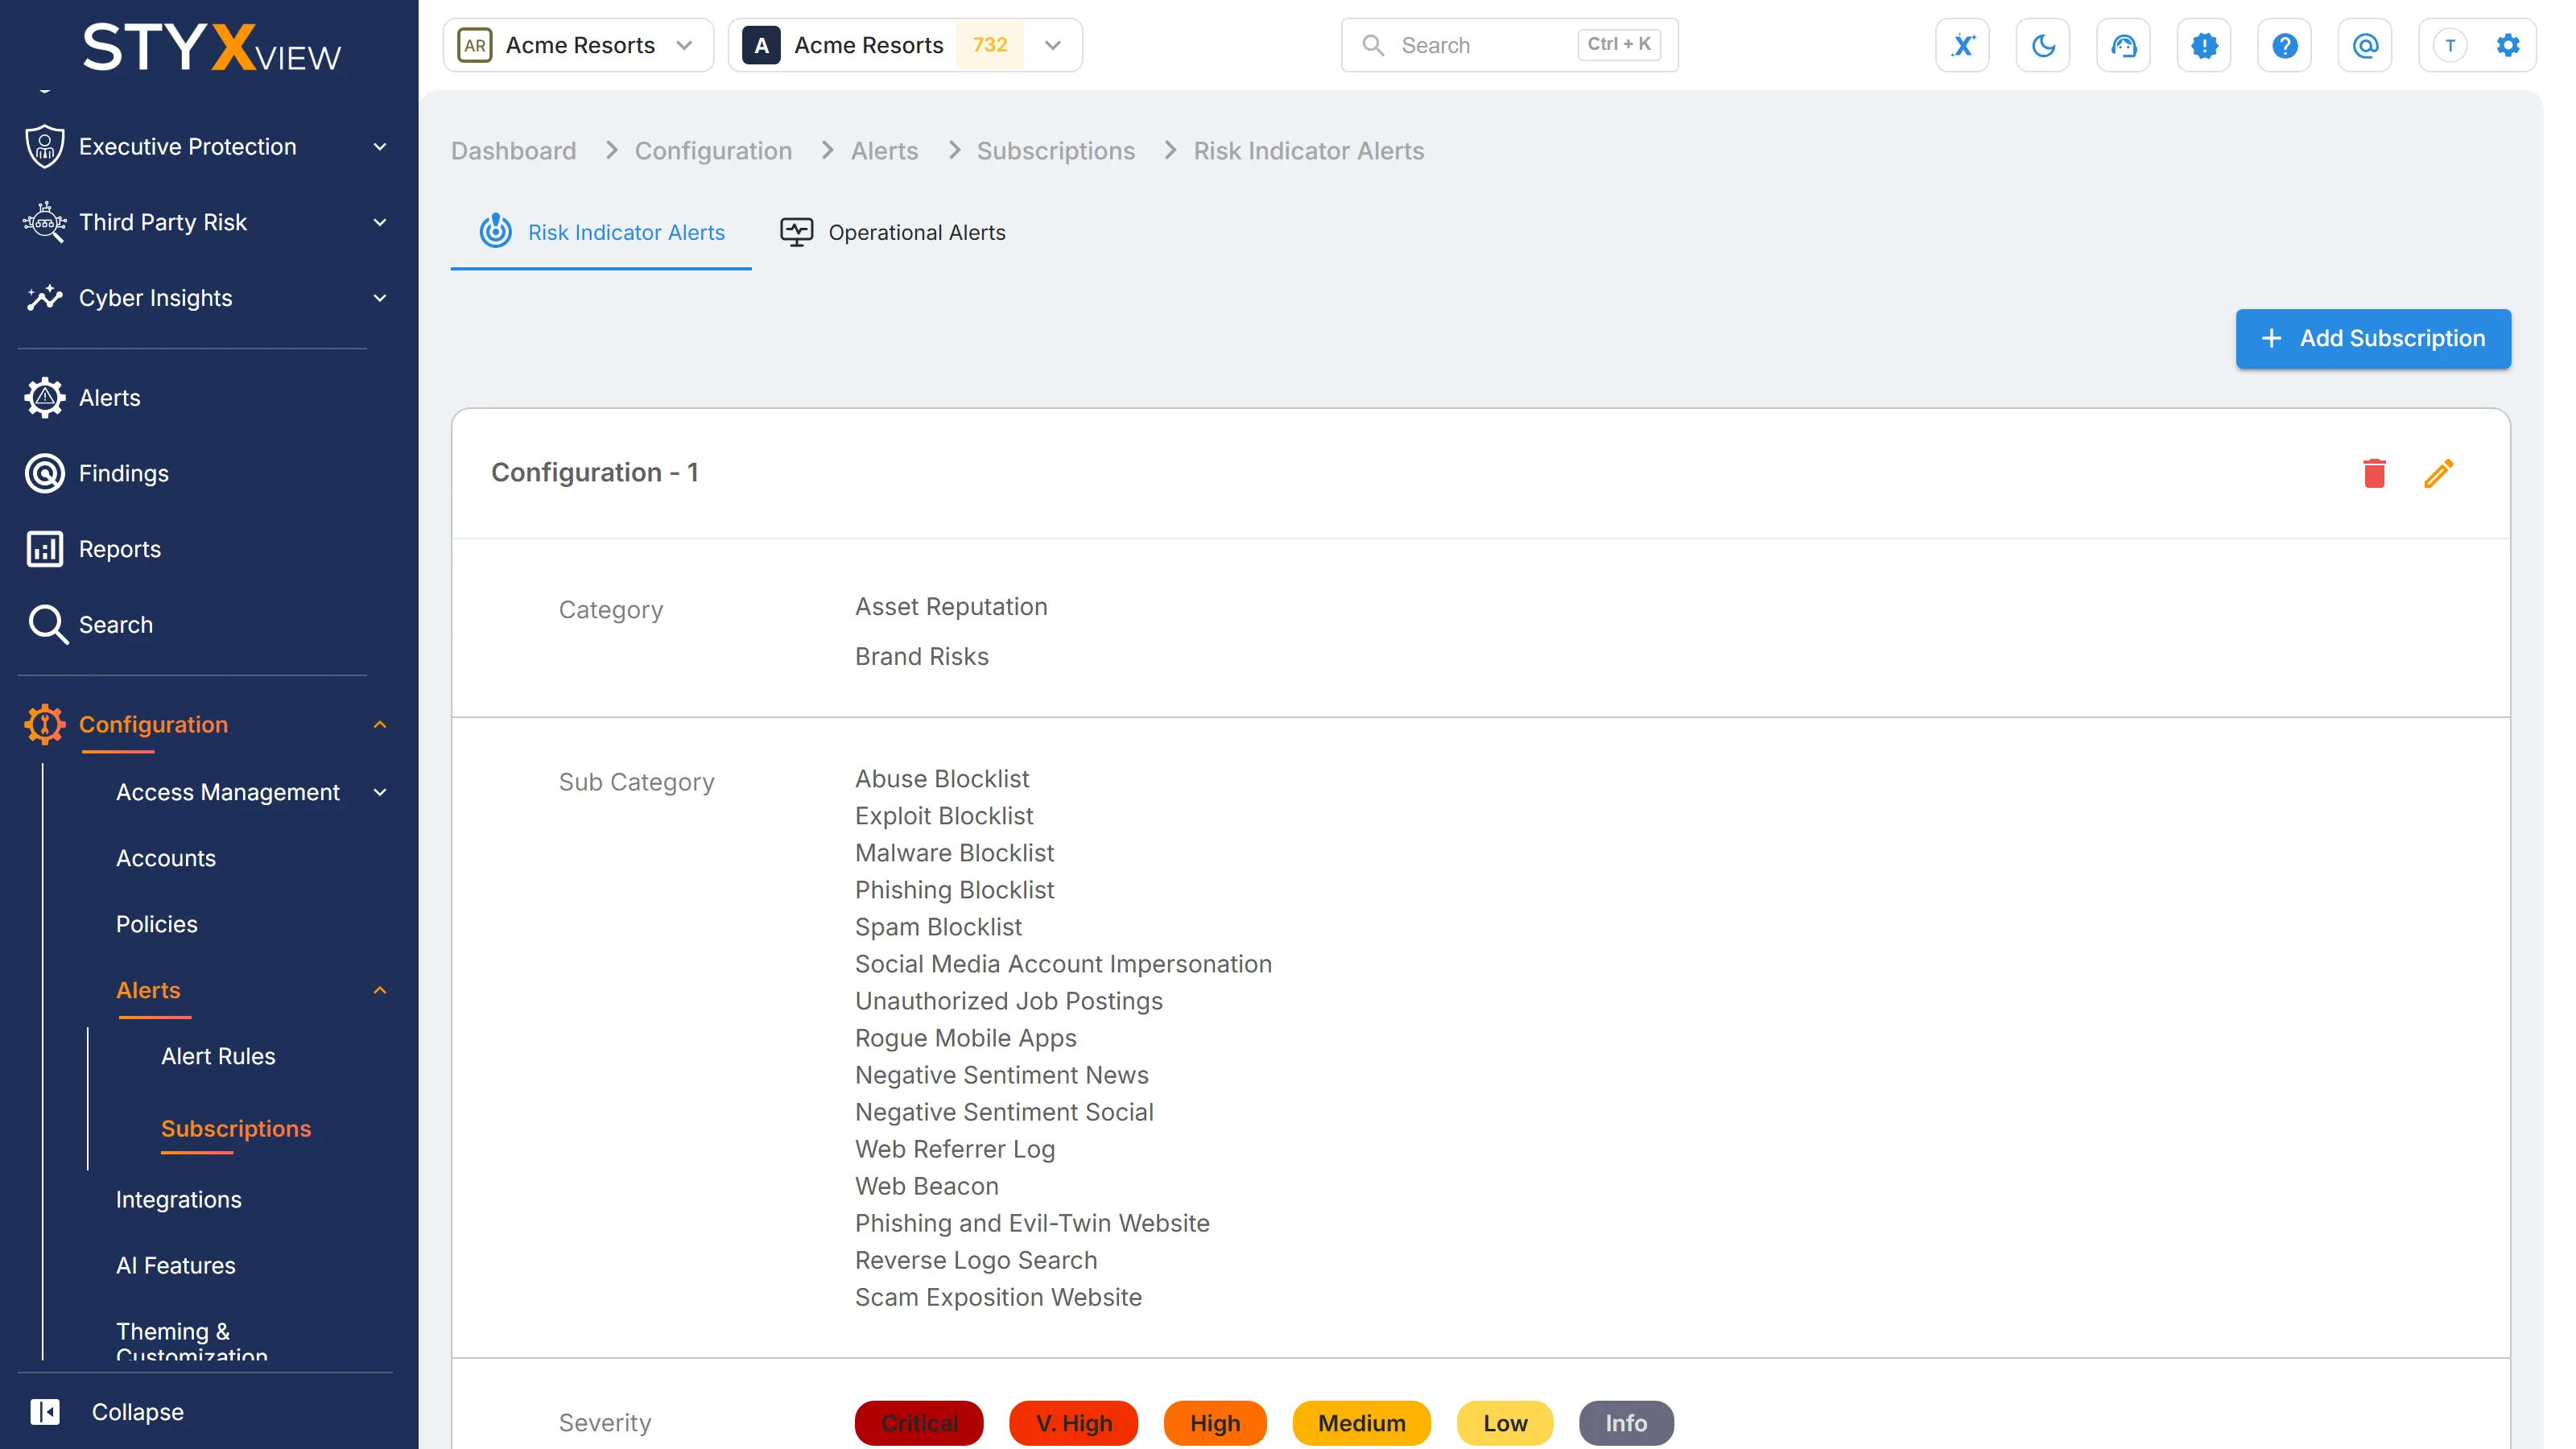Image resolution: width=2576 pixels, height=1449 pixels.
Task: Click the Reports chart icon
Action: [x=45, y=549]
